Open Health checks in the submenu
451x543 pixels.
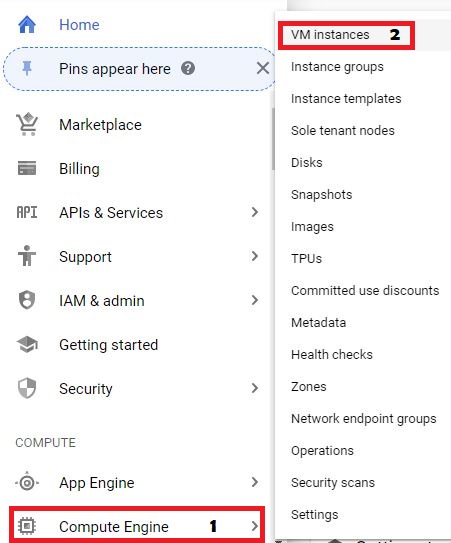pos(332,355)
